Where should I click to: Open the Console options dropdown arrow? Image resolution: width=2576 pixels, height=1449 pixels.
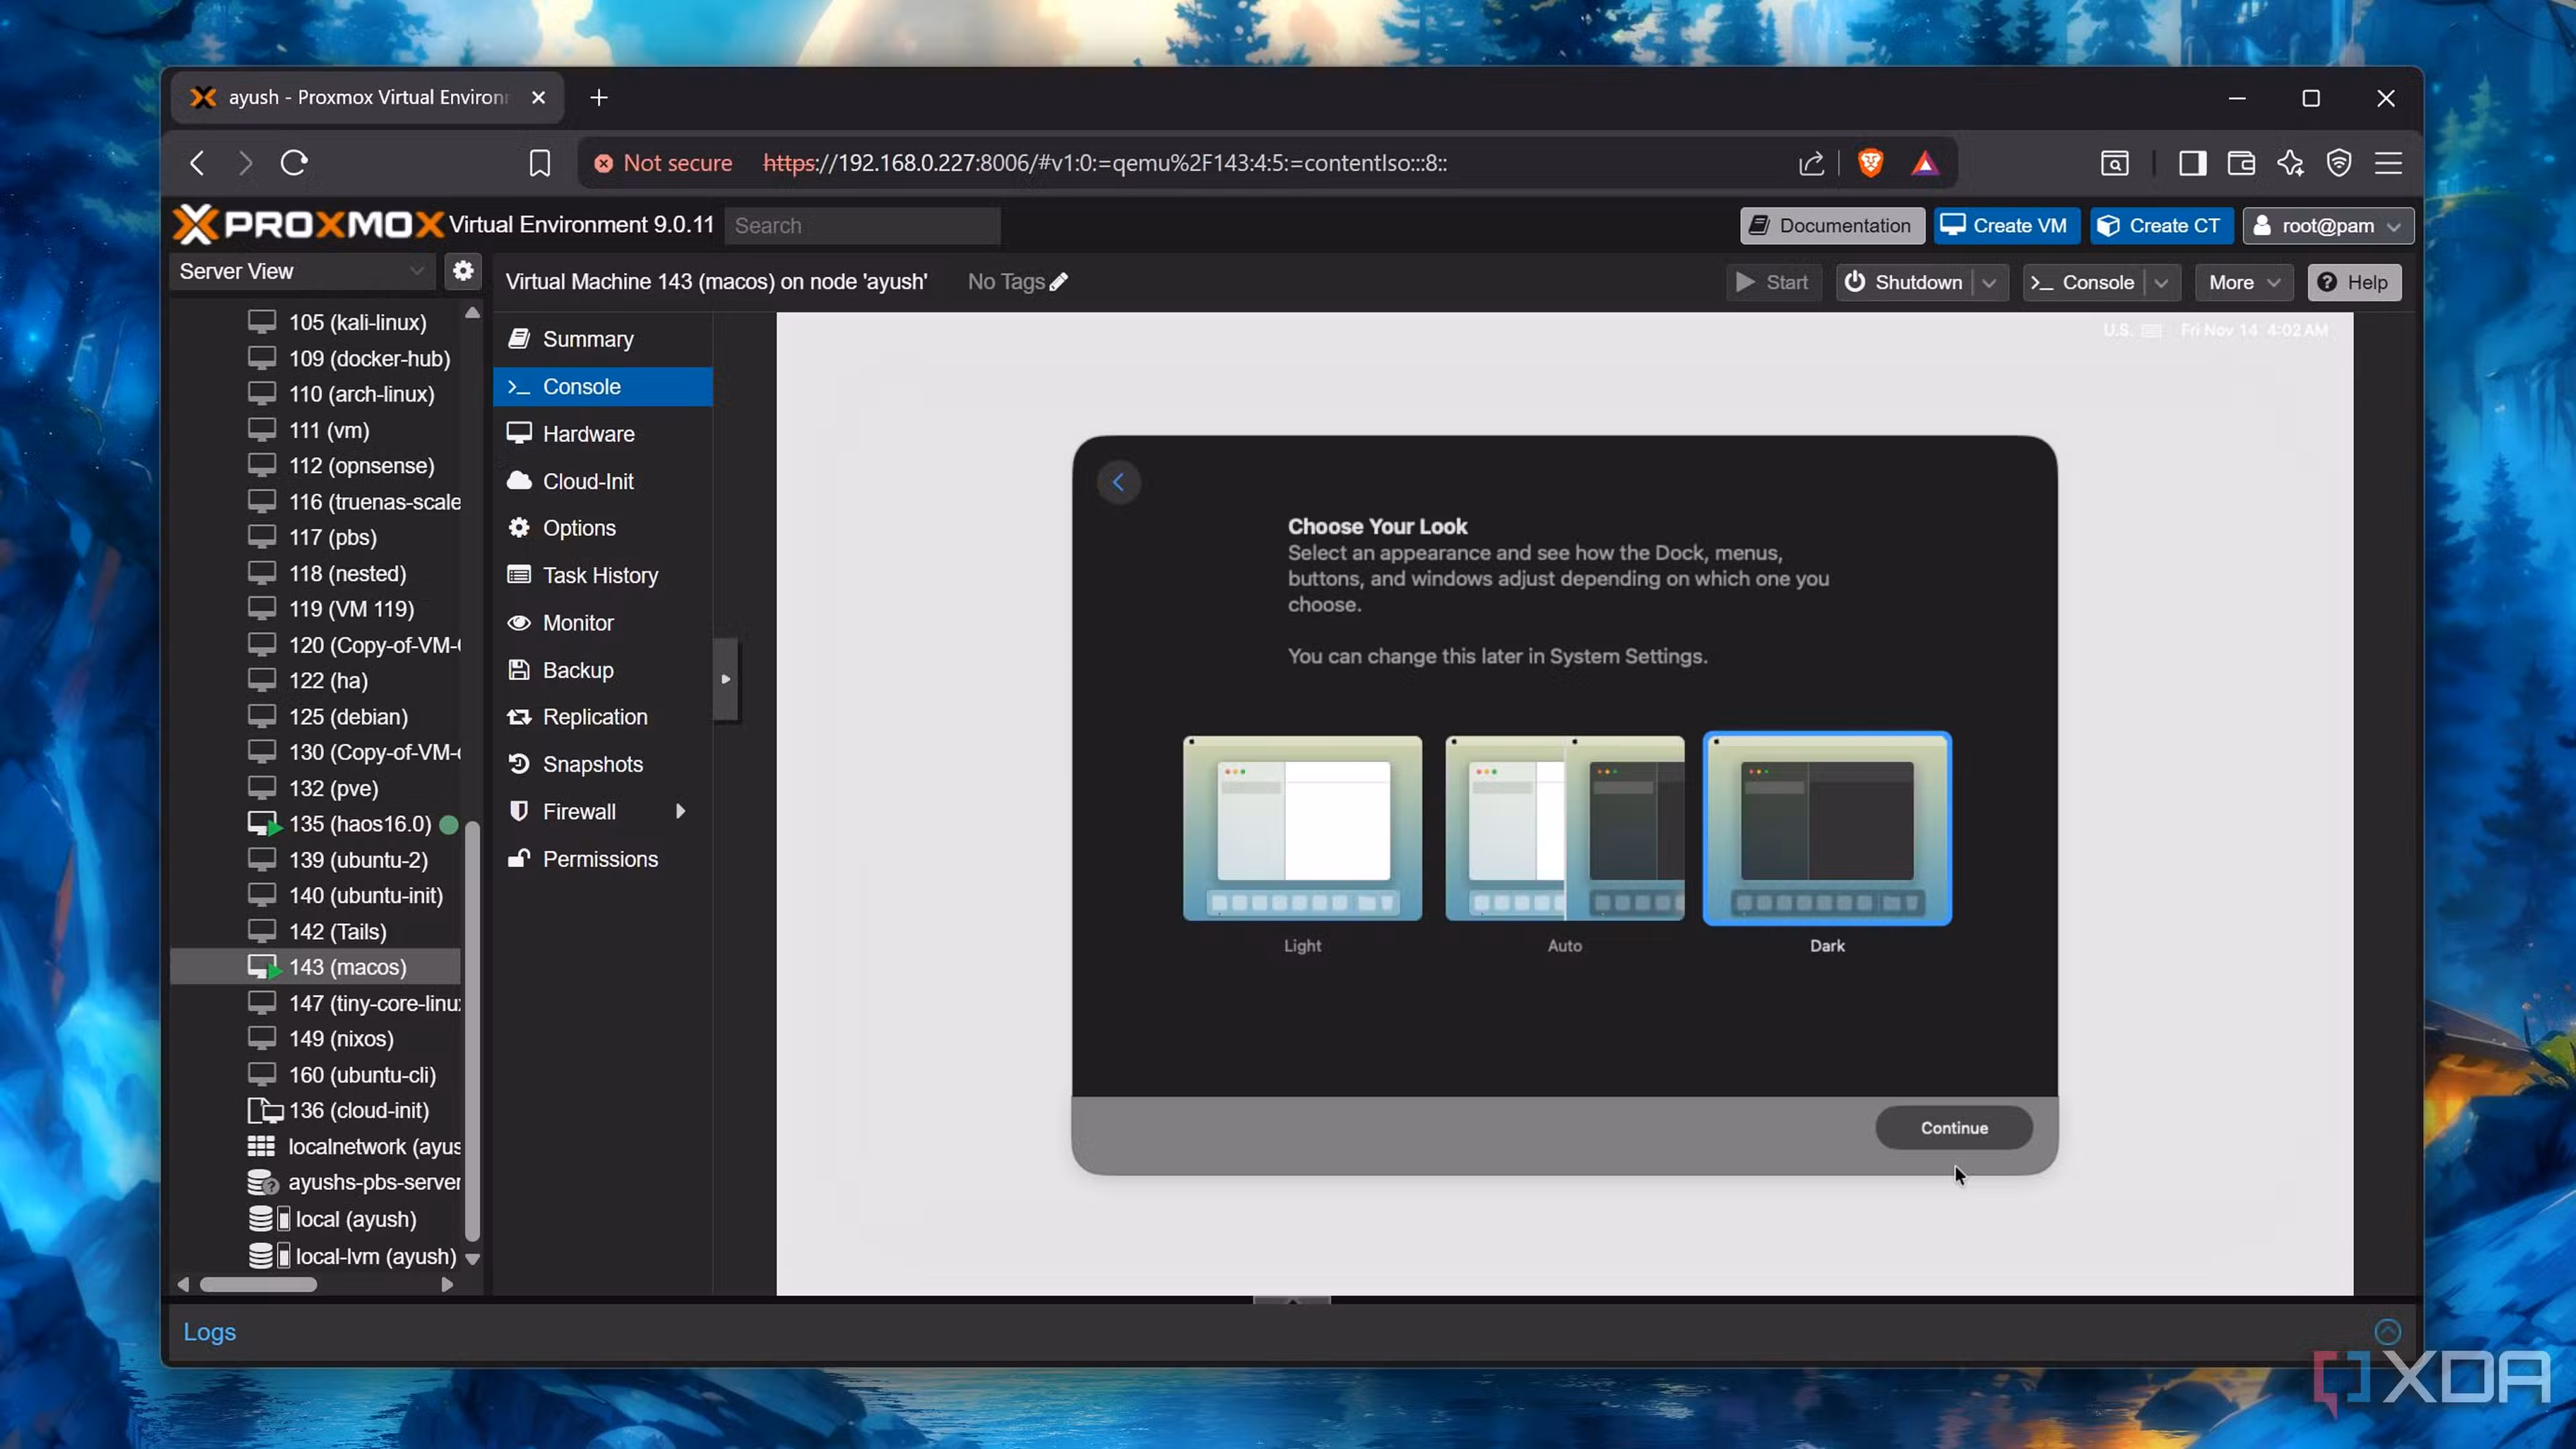point(2161,283)
